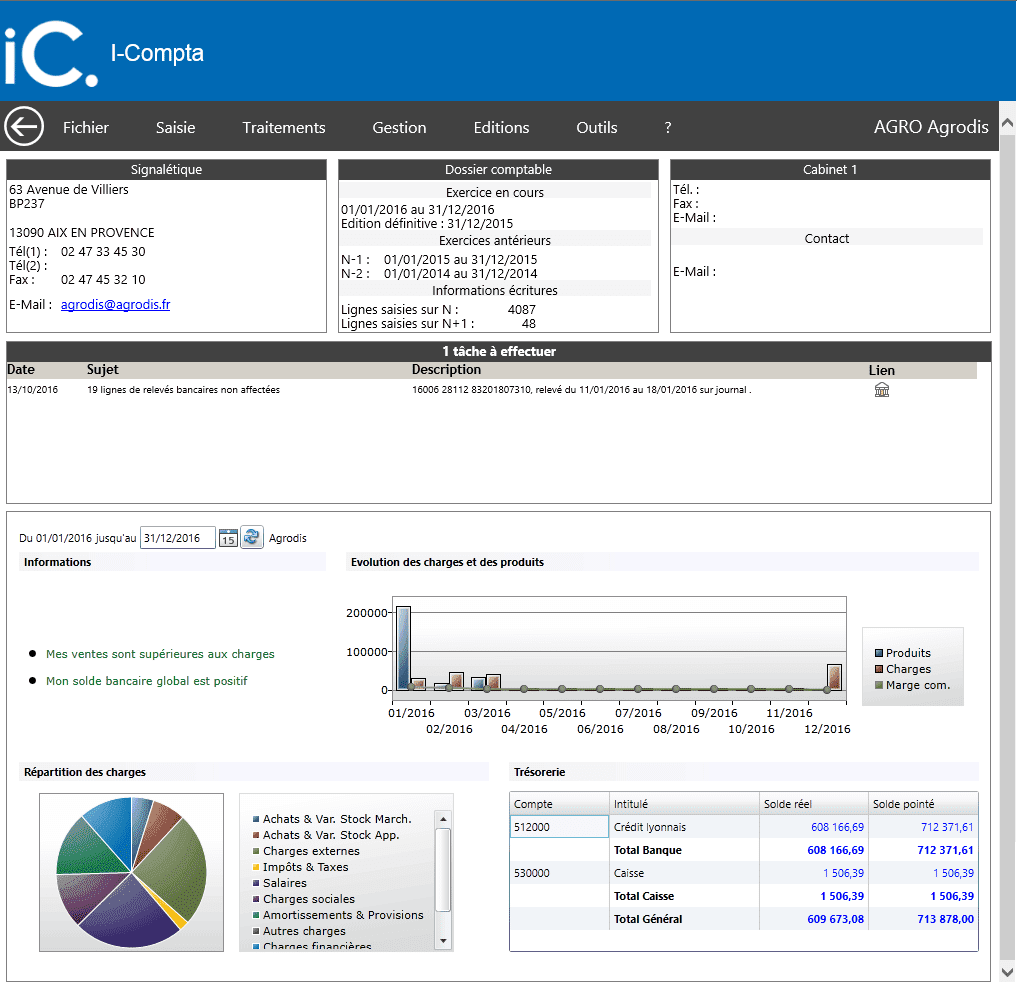Open the Editions menu
Viewport: 1017px width, 982px height.
[x=501, y=128]
